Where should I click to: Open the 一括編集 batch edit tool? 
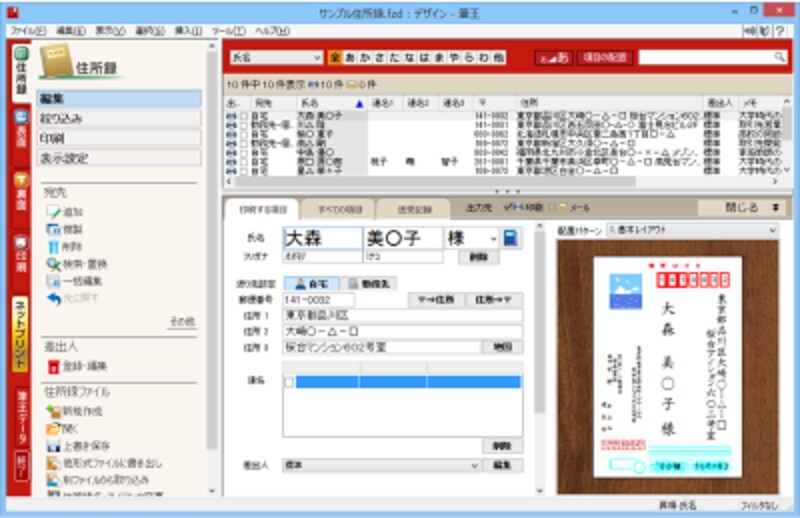[74, 281]
